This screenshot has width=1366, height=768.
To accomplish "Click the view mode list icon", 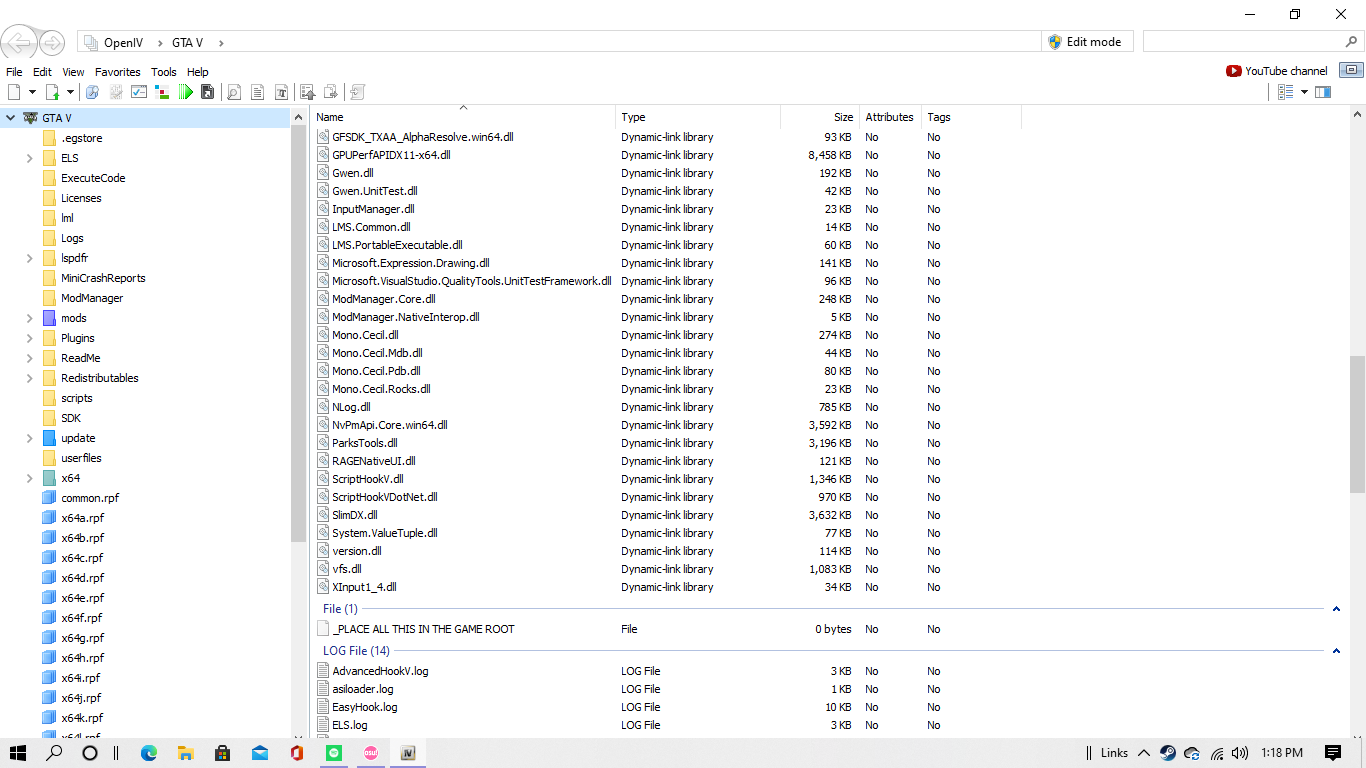I will (1286, 92).
